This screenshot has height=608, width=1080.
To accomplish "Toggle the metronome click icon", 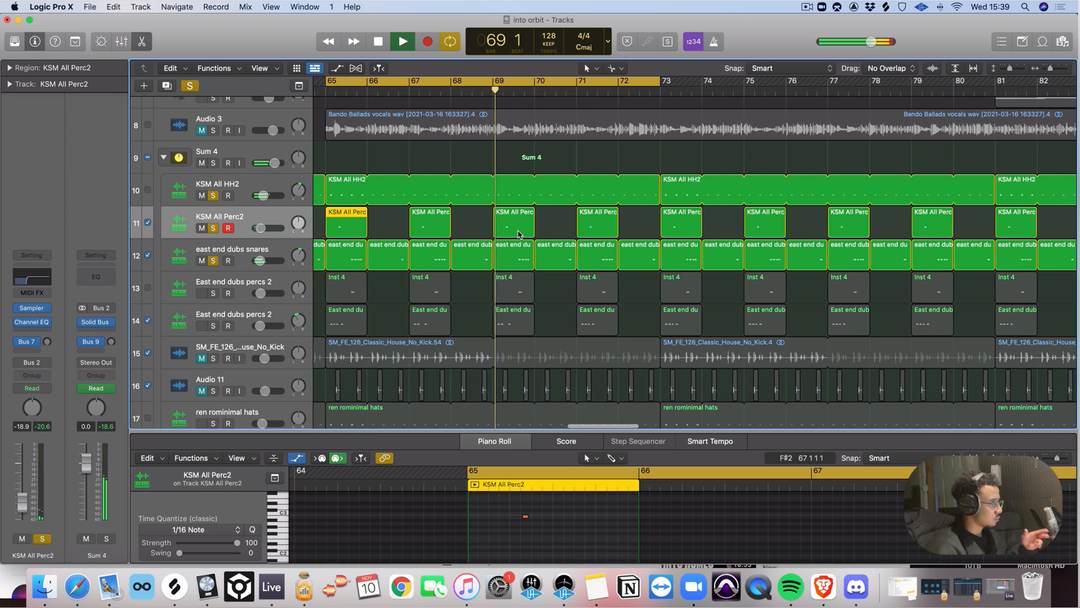I will (713, 42).
